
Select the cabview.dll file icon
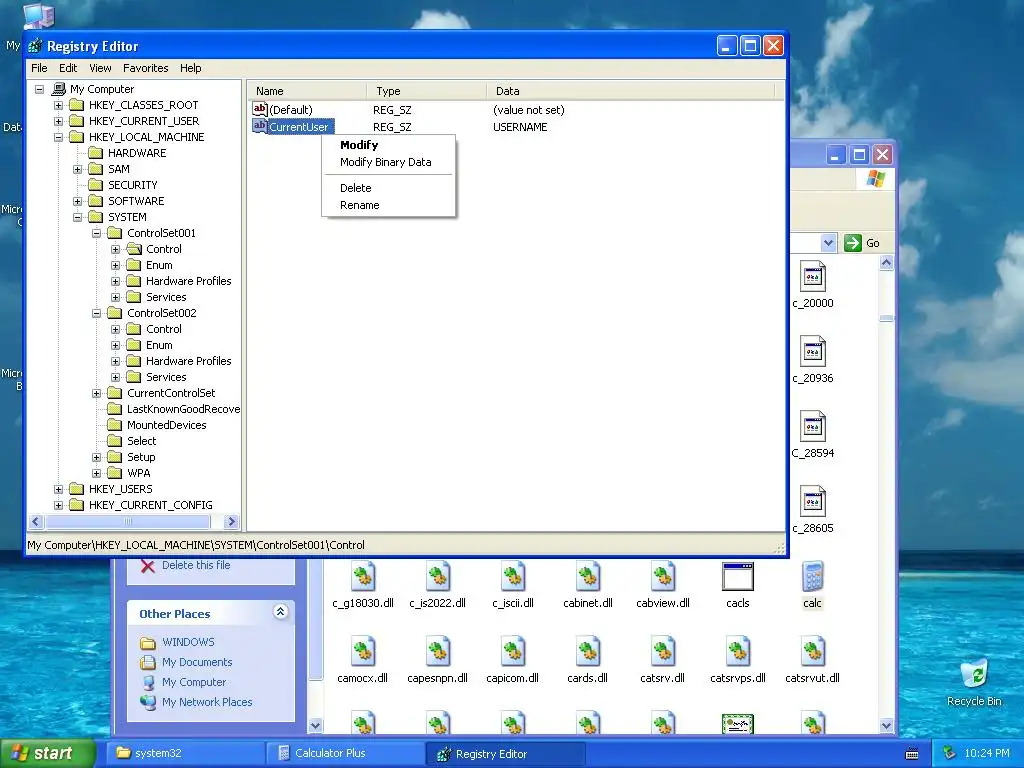click(x=663, y=577)
